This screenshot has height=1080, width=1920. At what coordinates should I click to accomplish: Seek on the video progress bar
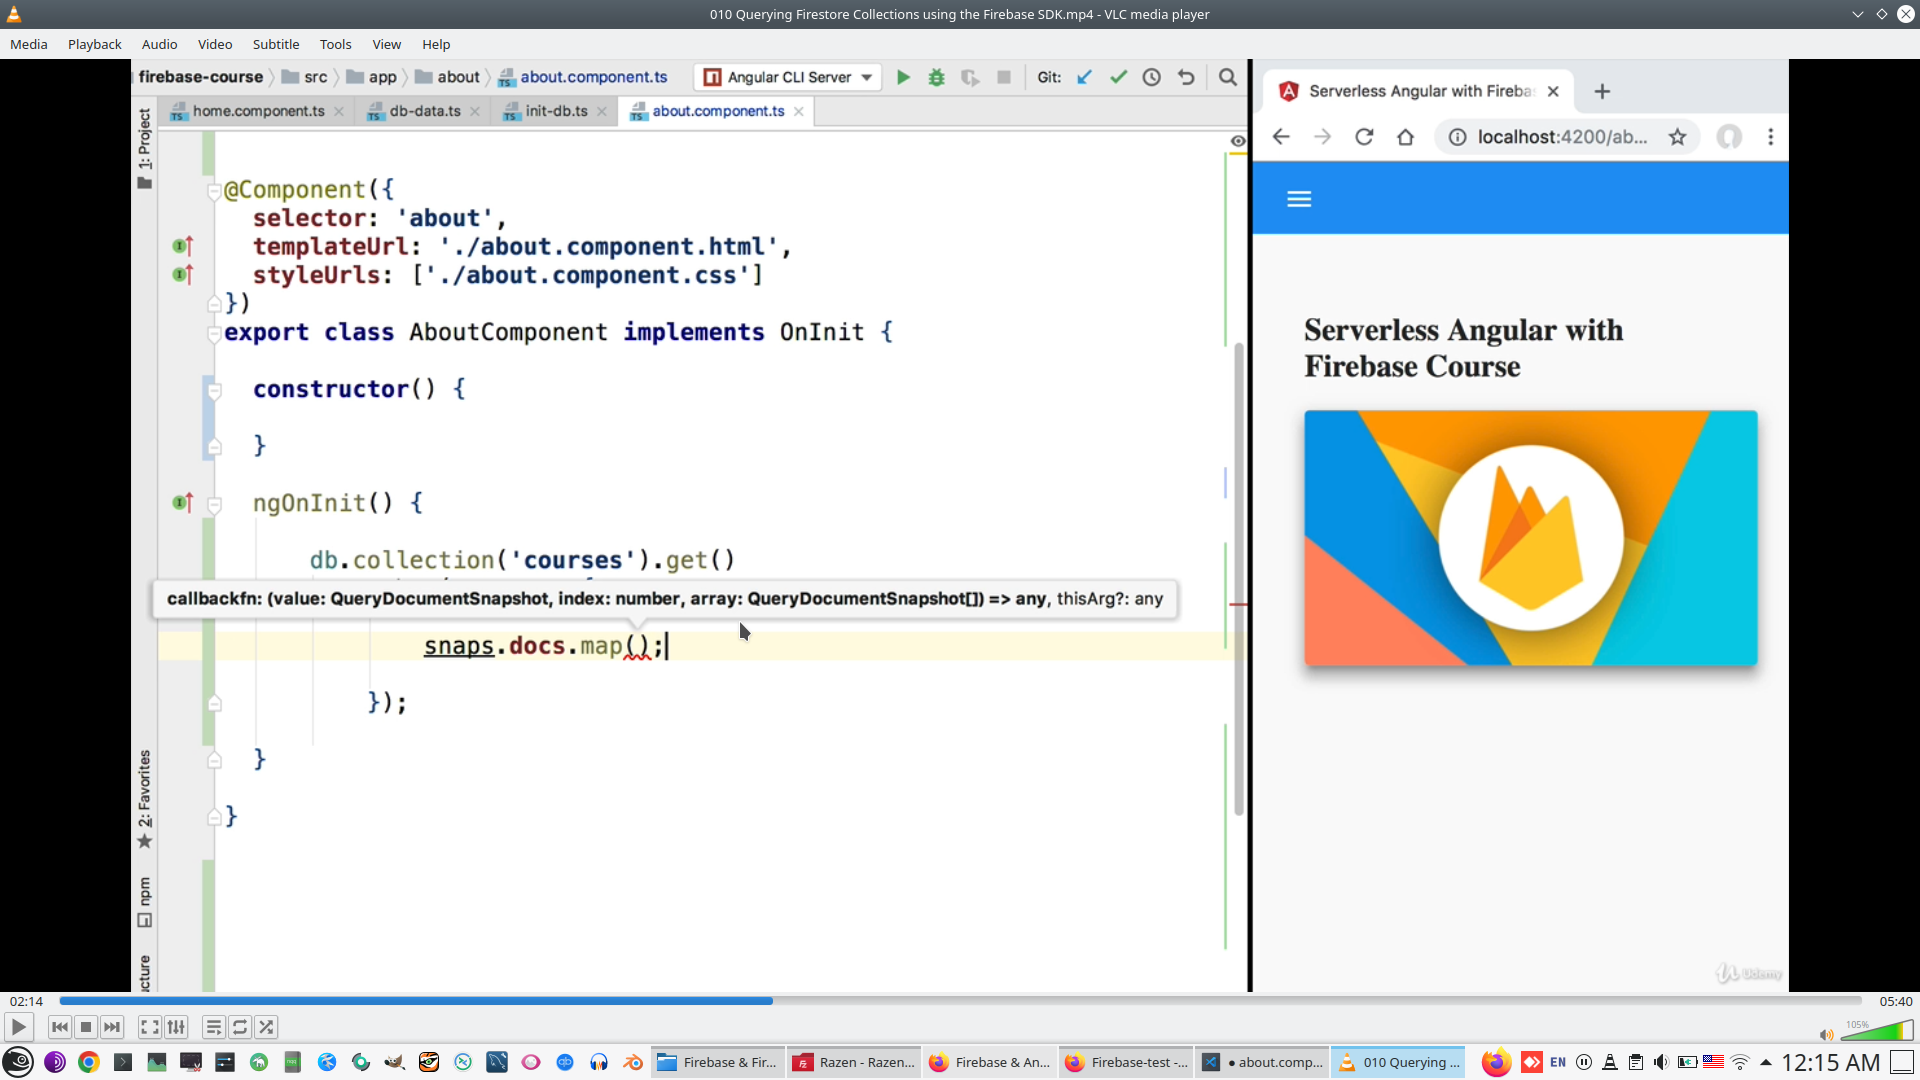pos(960,1001)
